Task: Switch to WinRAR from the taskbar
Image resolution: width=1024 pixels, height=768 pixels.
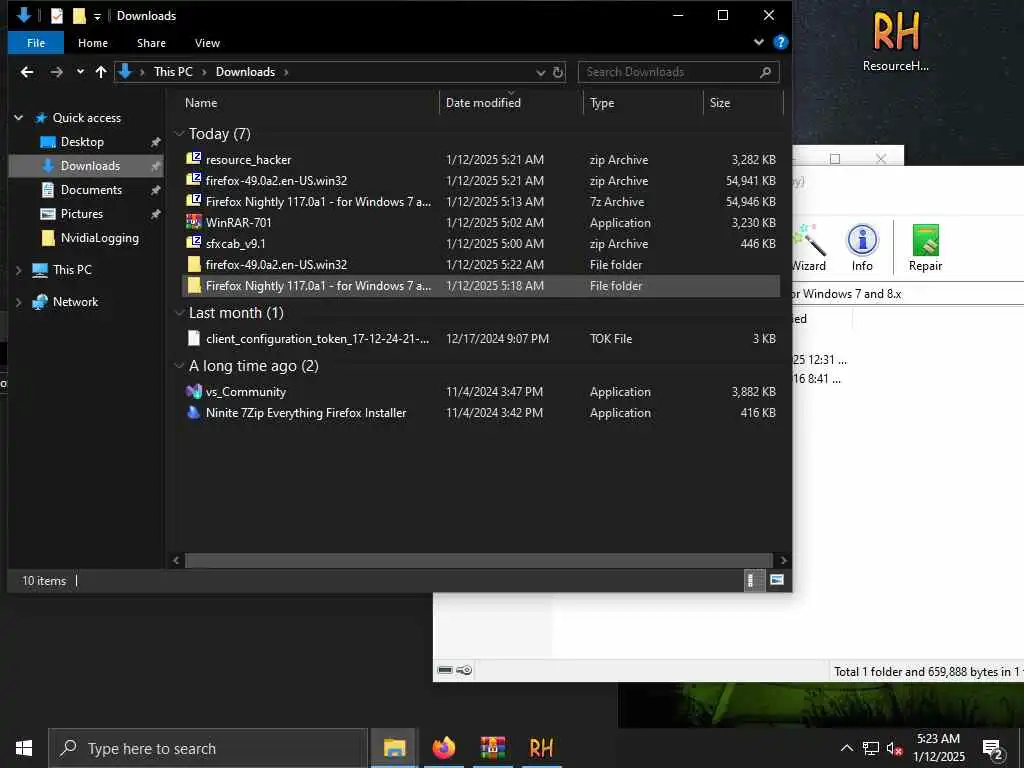Action: (492, 748)
